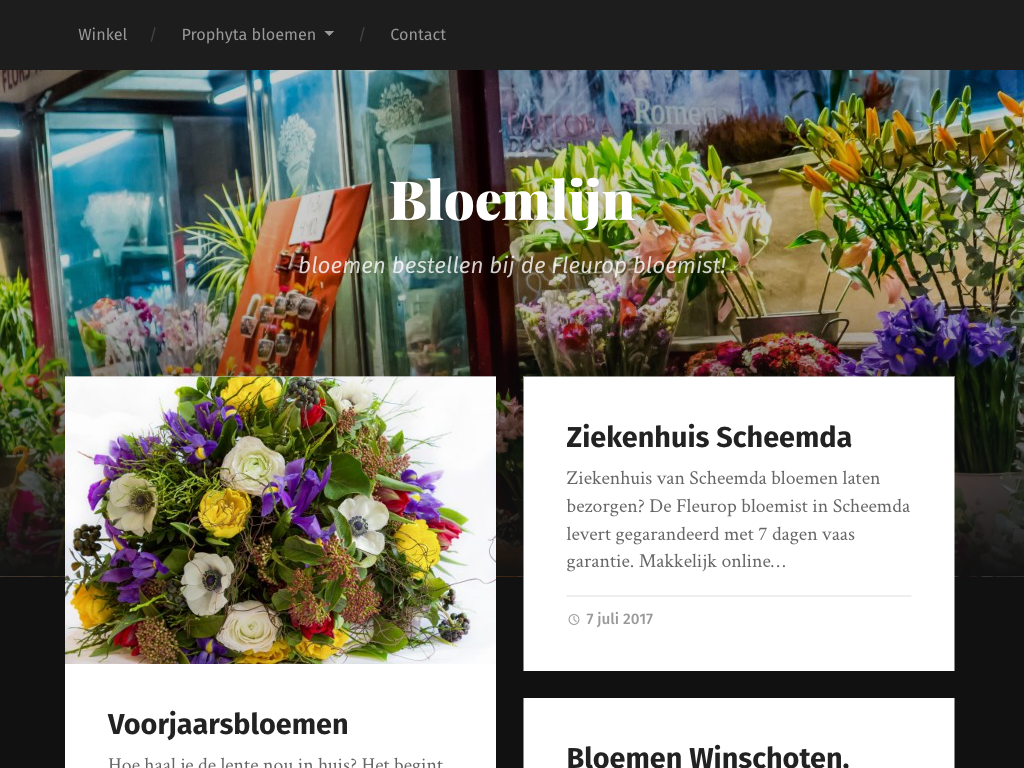Expand the caret beside Prophyta bloemen
Image resolution: width=1024 pixels, height=768 pixels.
[329, 34]
